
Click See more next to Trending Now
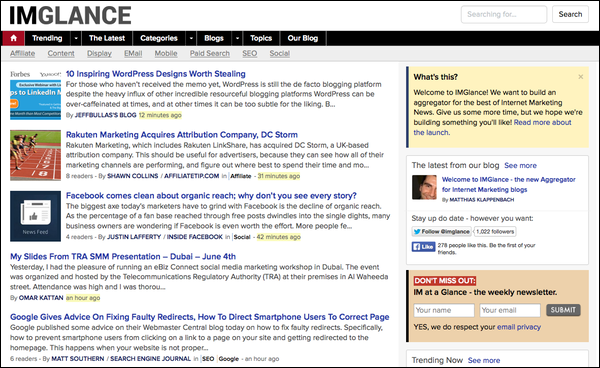point(484,360)
